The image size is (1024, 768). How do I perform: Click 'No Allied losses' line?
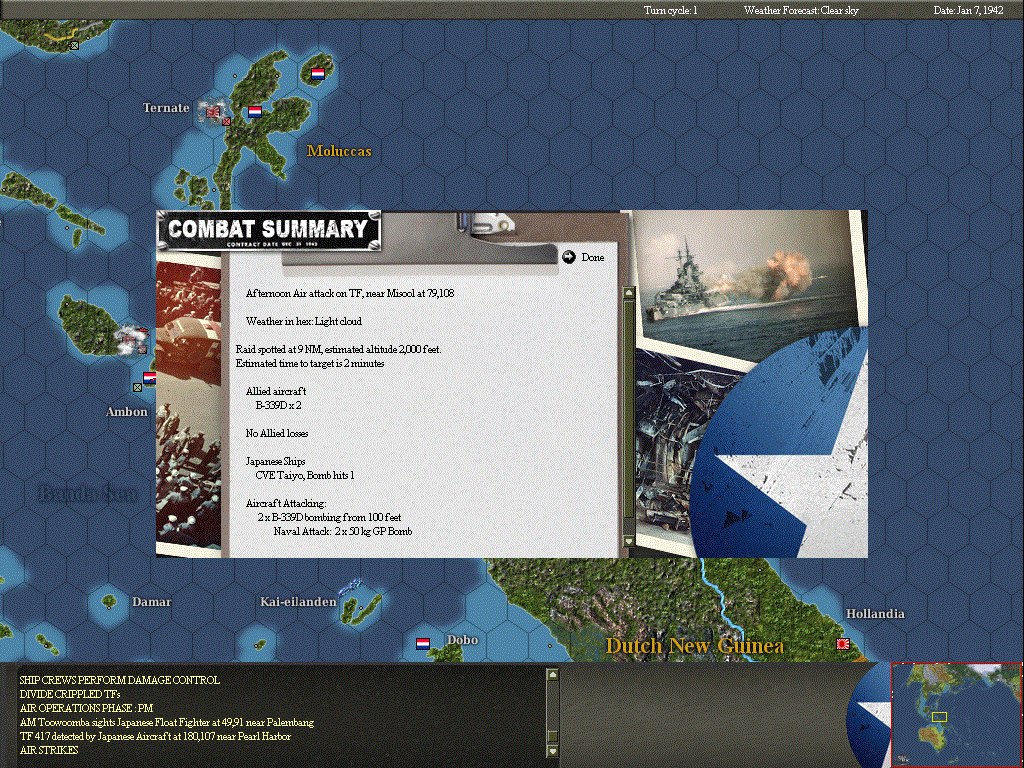click(276, 433)
